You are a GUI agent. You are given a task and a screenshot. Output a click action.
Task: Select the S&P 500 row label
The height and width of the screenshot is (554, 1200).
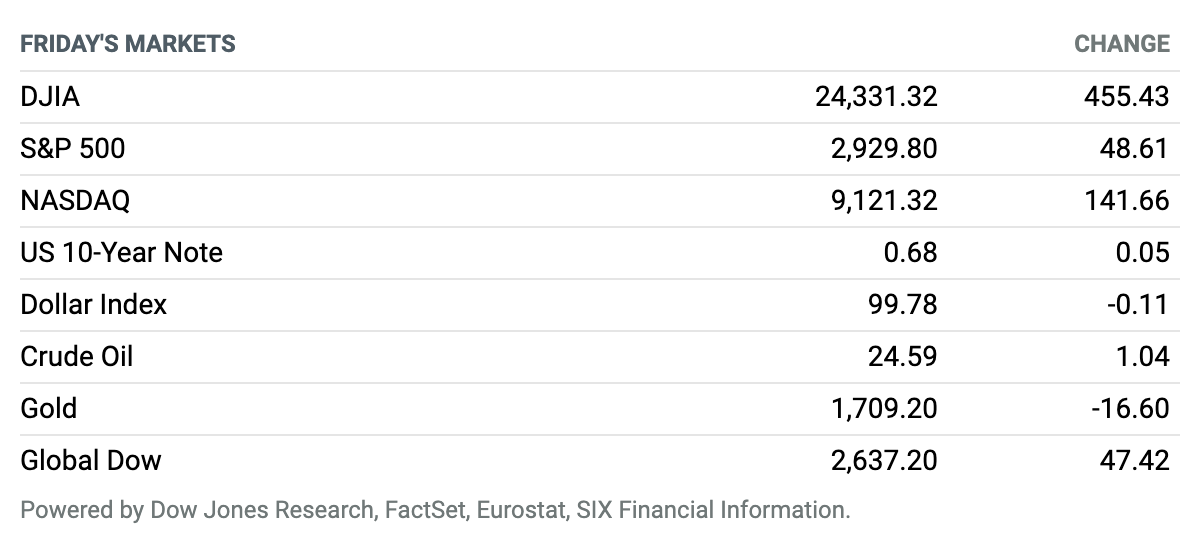click(x=73, y=149)
